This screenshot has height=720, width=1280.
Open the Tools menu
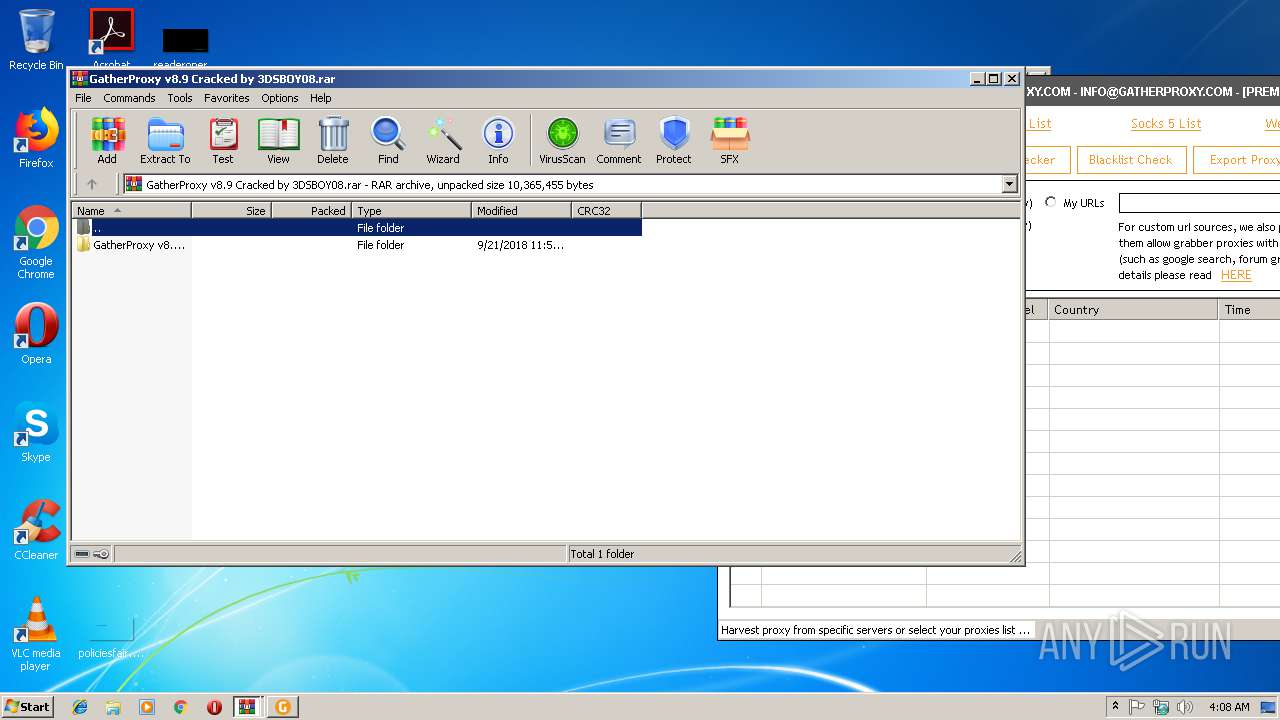(180, 98)
